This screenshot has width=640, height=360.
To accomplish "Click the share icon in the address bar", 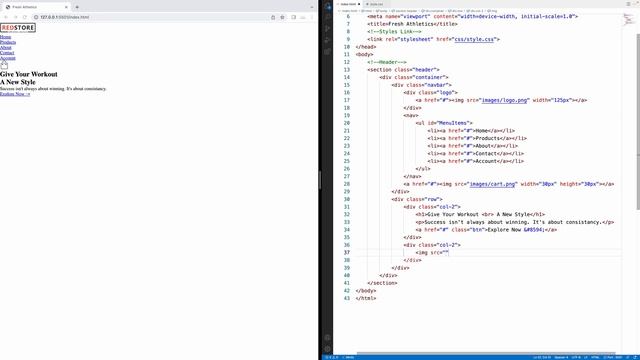I will (x=273, y=17).
